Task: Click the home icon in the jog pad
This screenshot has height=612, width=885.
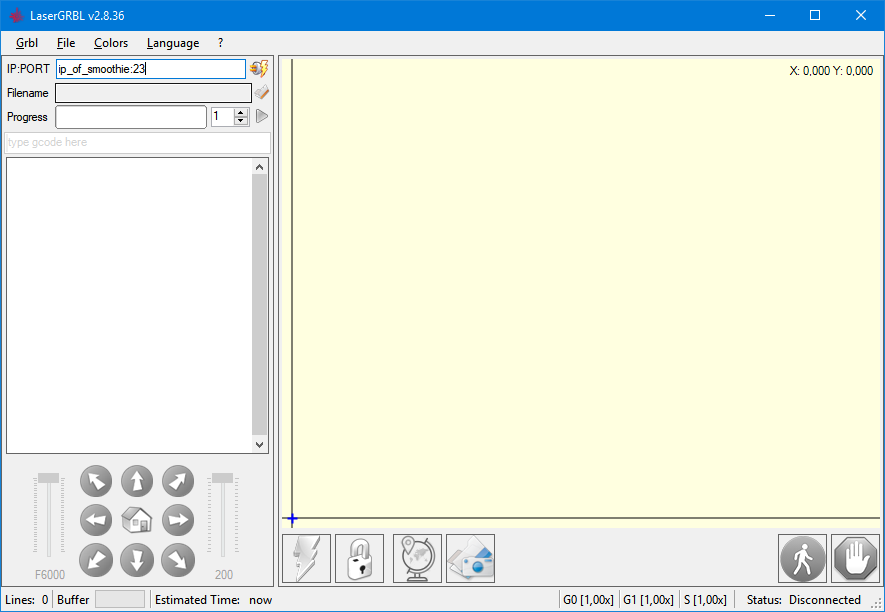Action: click(x=137, y=520)
